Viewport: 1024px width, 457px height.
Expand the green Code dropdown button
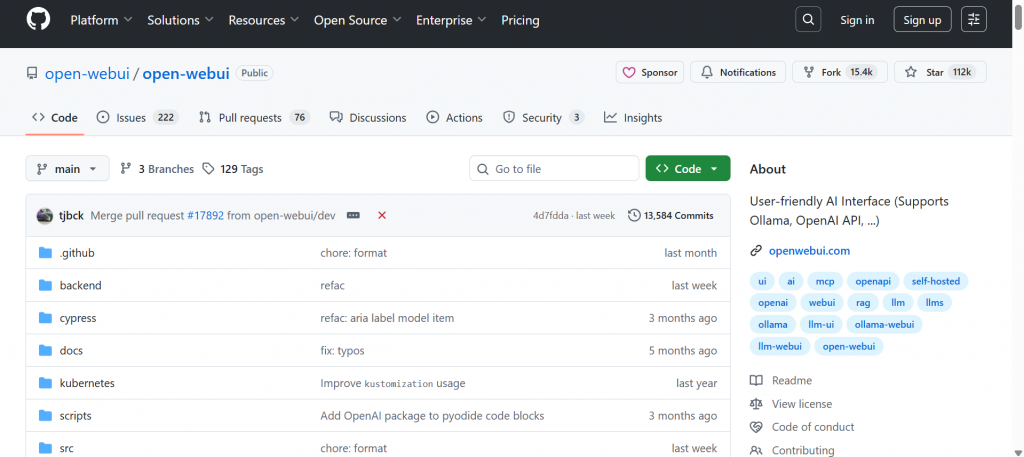[688, 168]
